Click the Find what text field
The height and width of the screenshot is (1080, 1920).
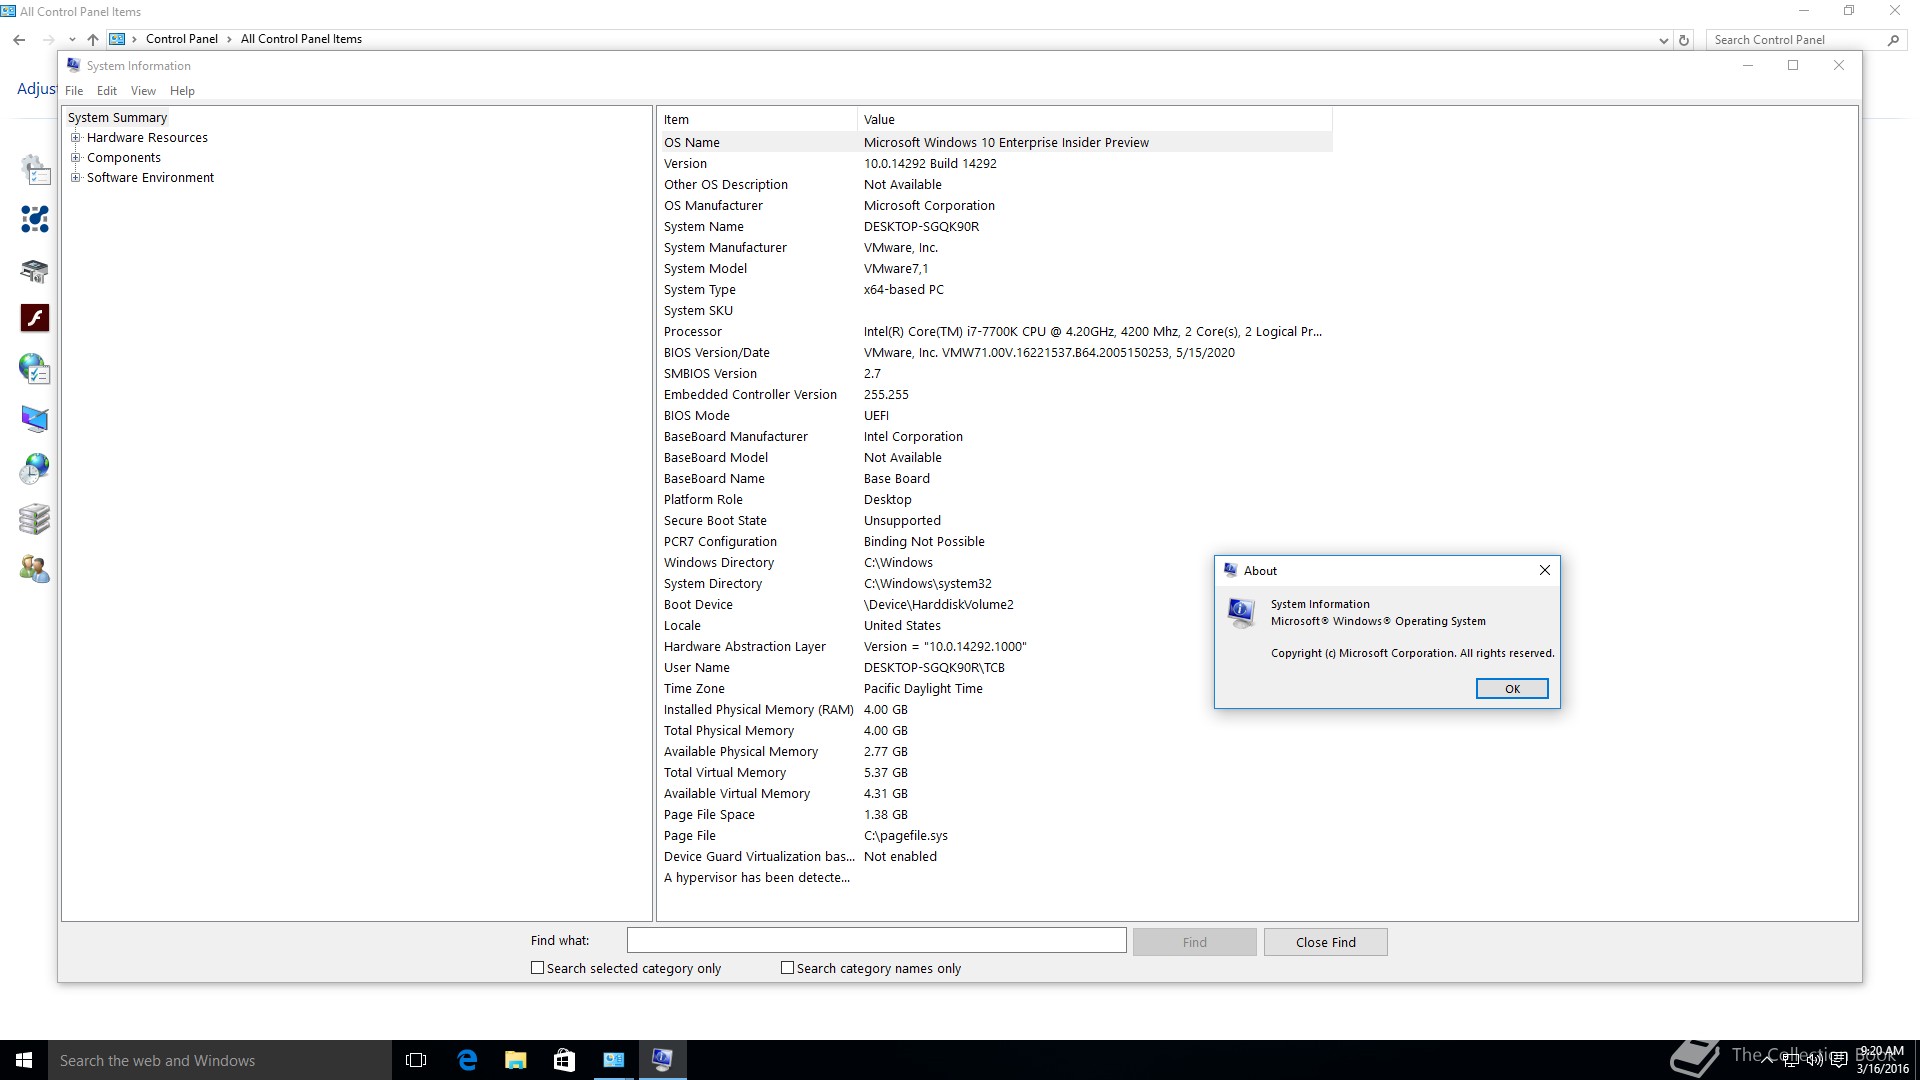(x=876, y=941)
